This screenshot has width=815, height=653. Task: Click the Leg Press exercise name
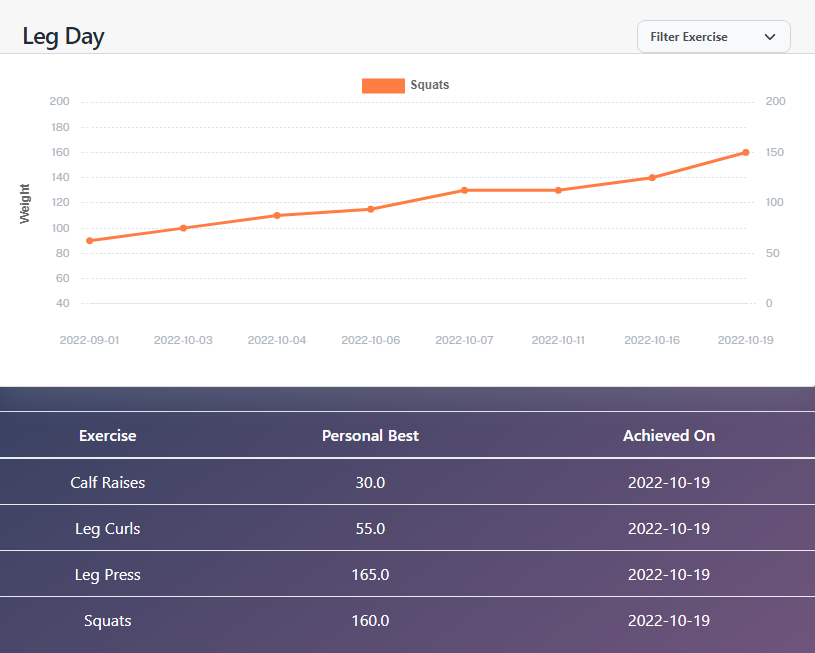tap(108, 575)
